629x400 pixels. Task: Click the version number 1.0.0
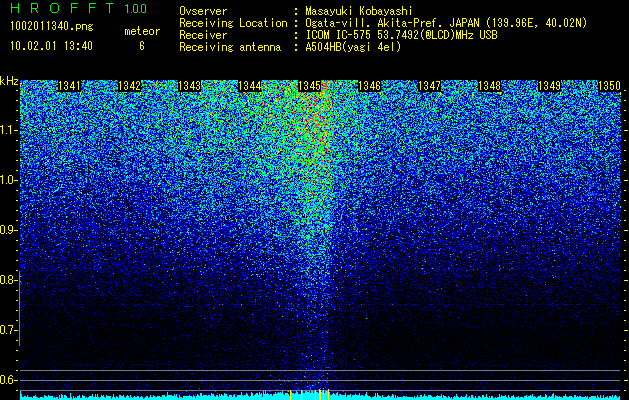tap(136, 9)
